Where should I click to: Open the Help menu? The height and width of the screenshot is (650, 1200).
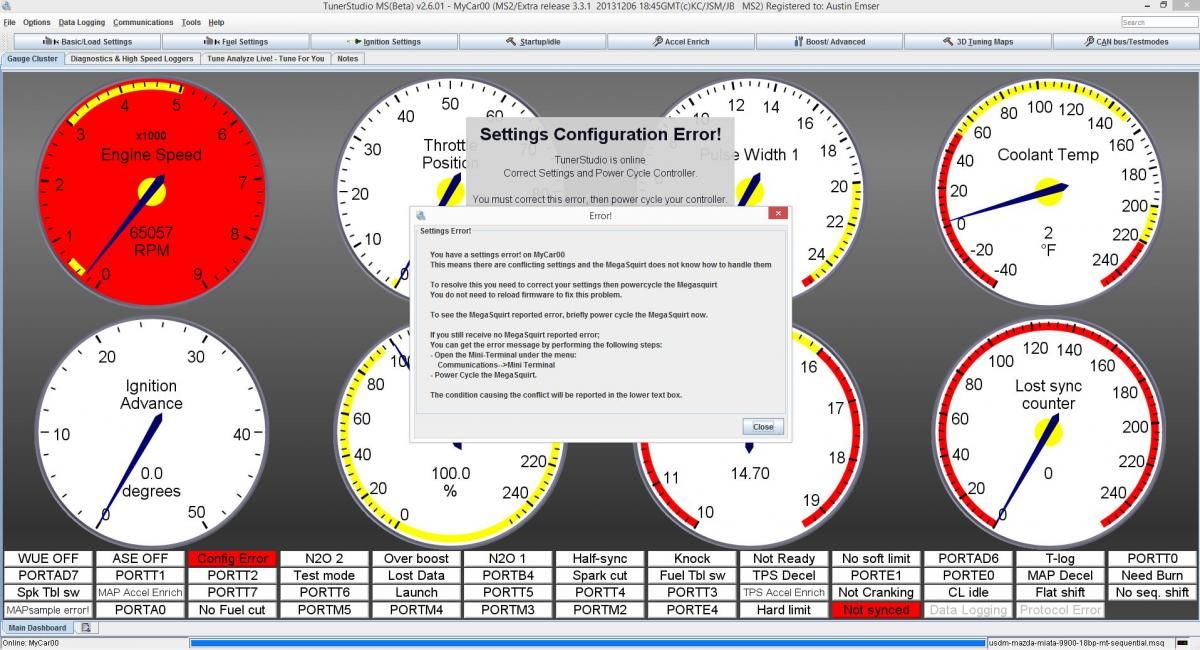216,22
